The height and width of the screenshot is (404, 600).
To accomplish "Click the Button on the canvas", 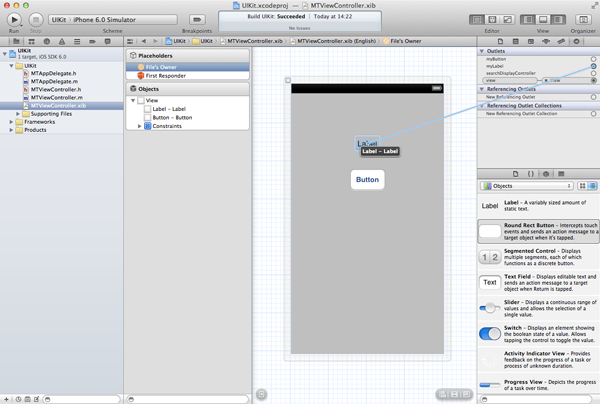I will coord(367,179).
